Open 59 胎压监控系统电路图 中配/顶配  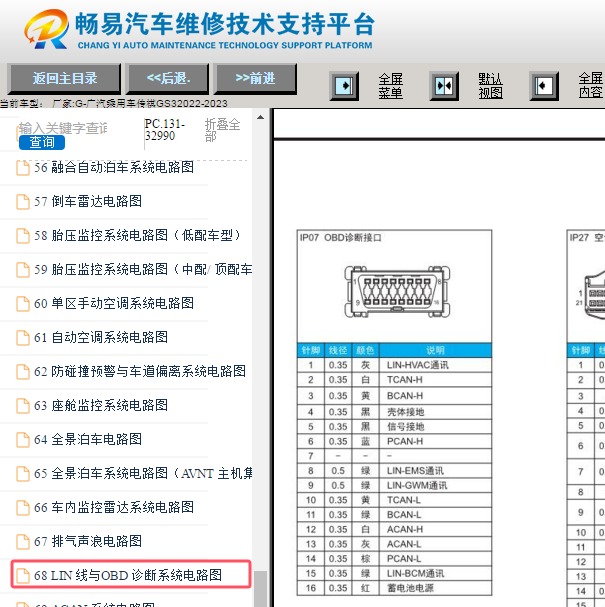(x=143, y=270)
